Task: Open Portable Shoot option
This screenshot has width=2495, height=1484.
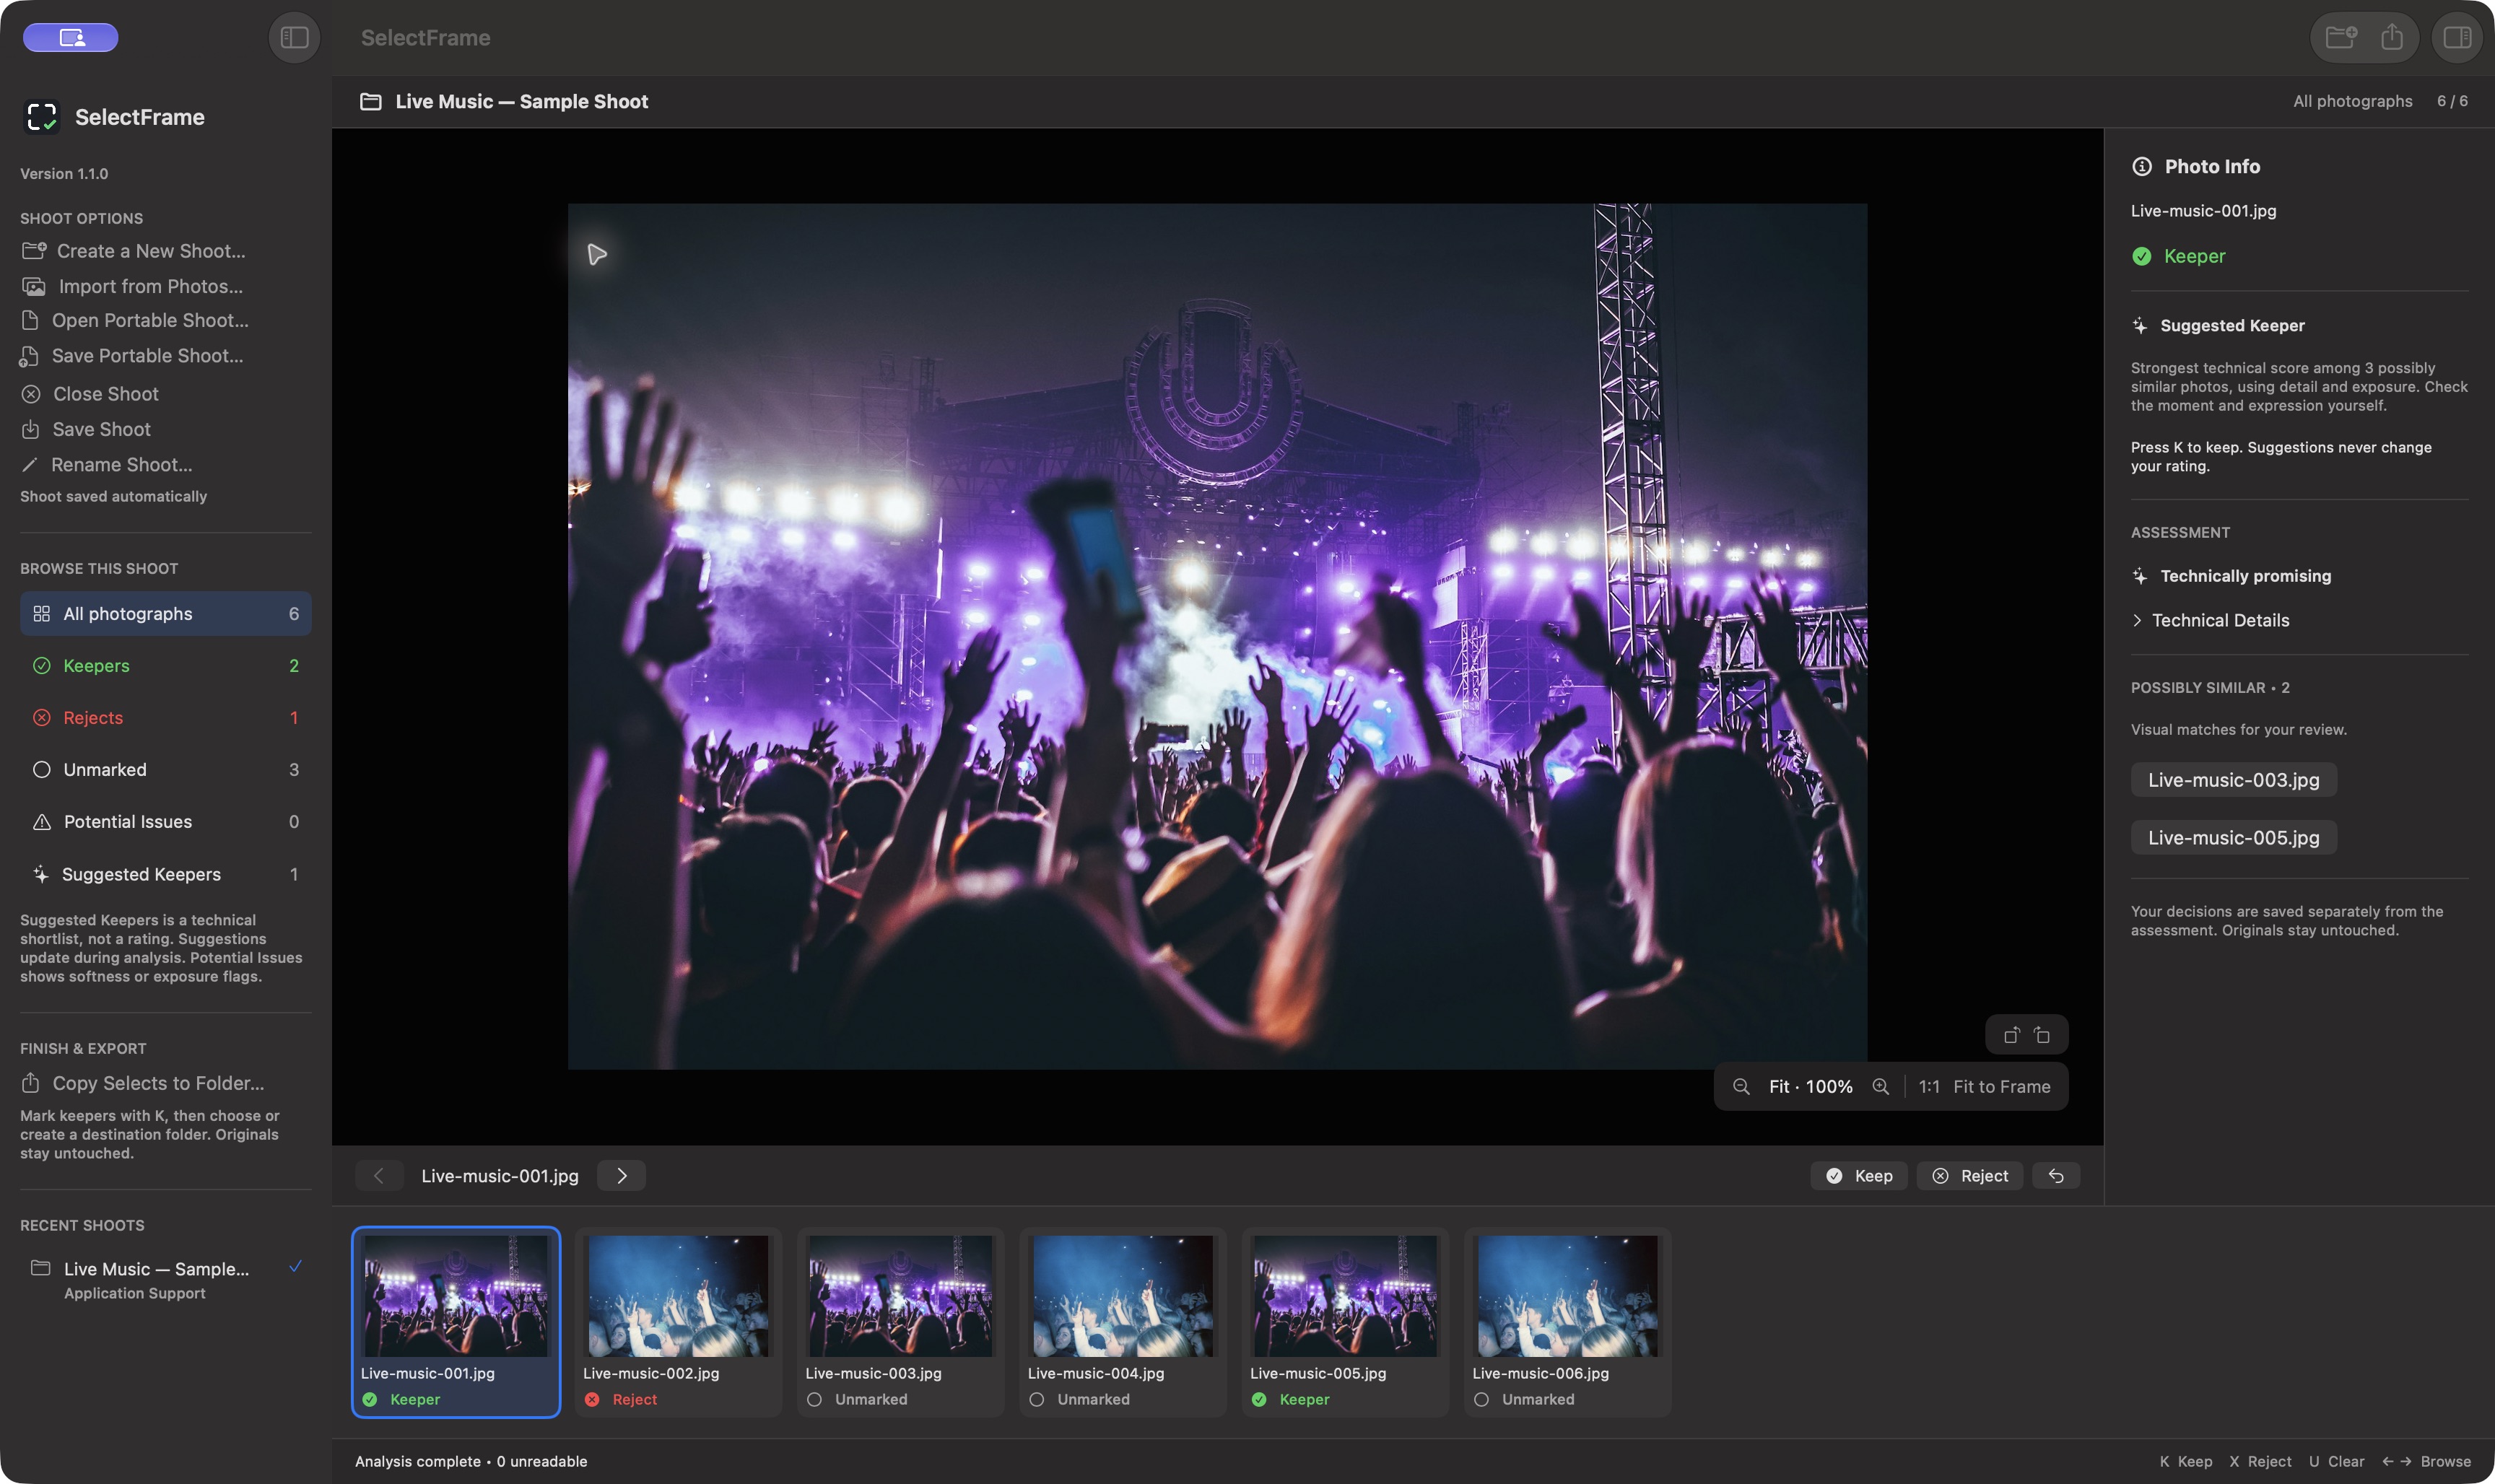Action: point(135,321)
